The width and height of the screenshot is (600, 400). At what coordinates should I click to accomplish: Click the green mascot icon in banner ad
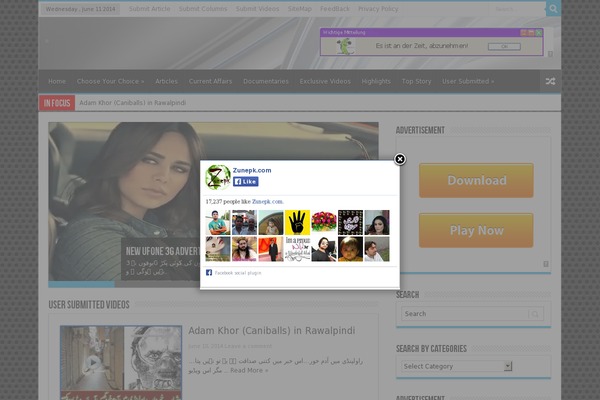point(345,46)
